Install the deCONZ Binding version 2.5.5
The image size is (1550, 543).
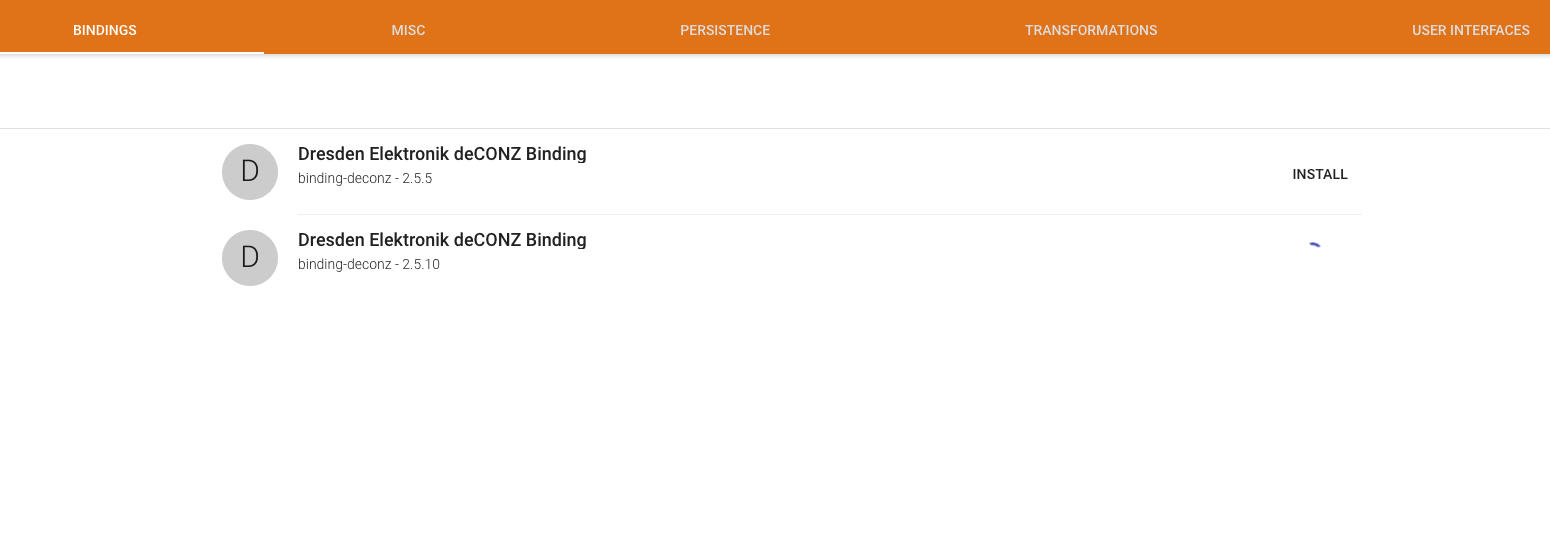(1319, 174)
